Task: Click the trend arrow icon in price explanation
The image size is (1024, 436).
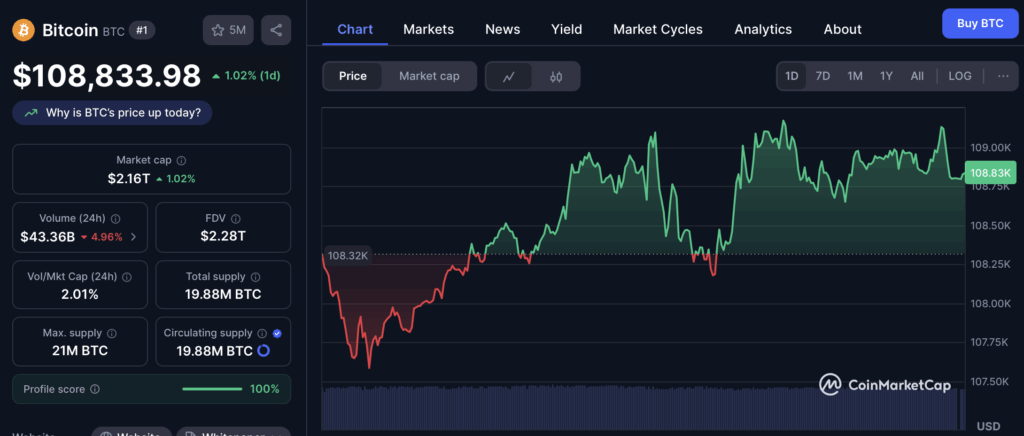Action: coord(31,113)
